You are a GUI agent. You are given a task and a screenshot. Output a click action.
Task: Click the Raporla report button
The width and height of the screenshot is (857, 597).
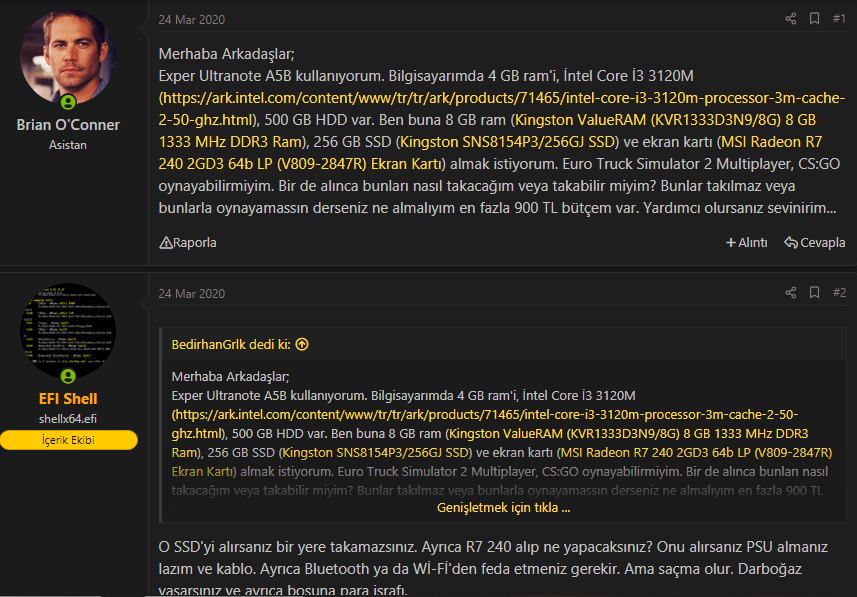187,242
